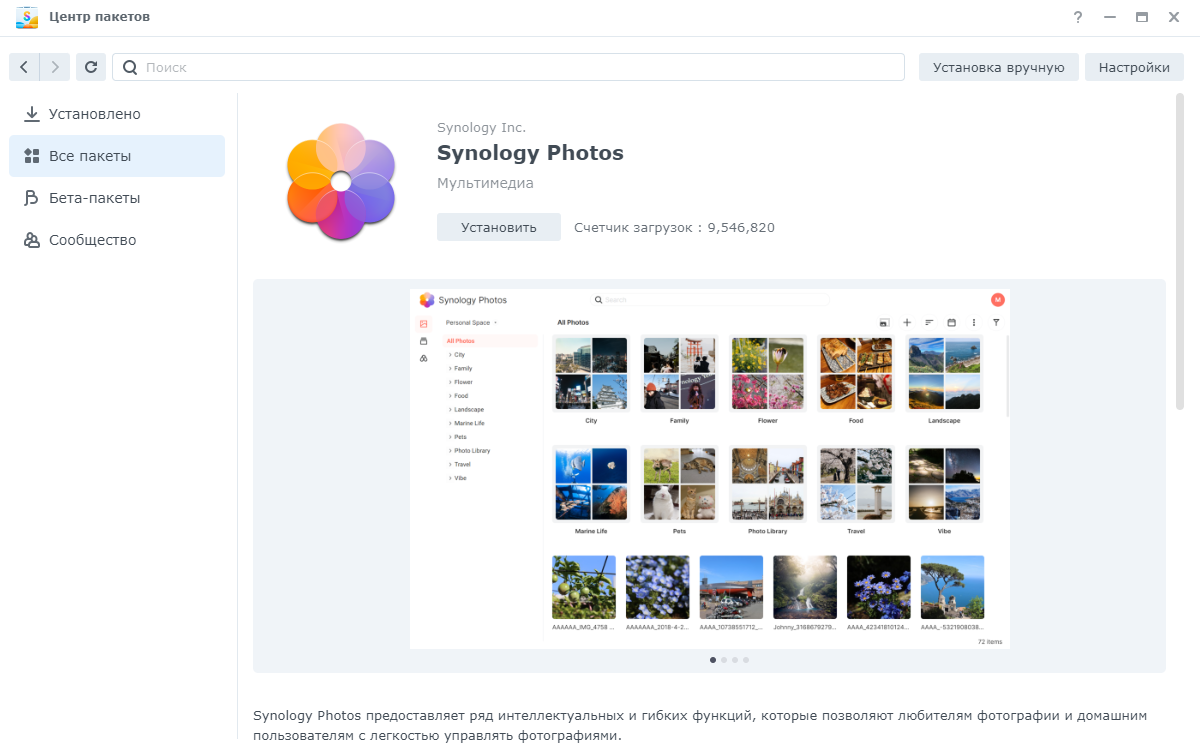
Task: Install Synology Photos with Установить
Action: tap(498, 227)
